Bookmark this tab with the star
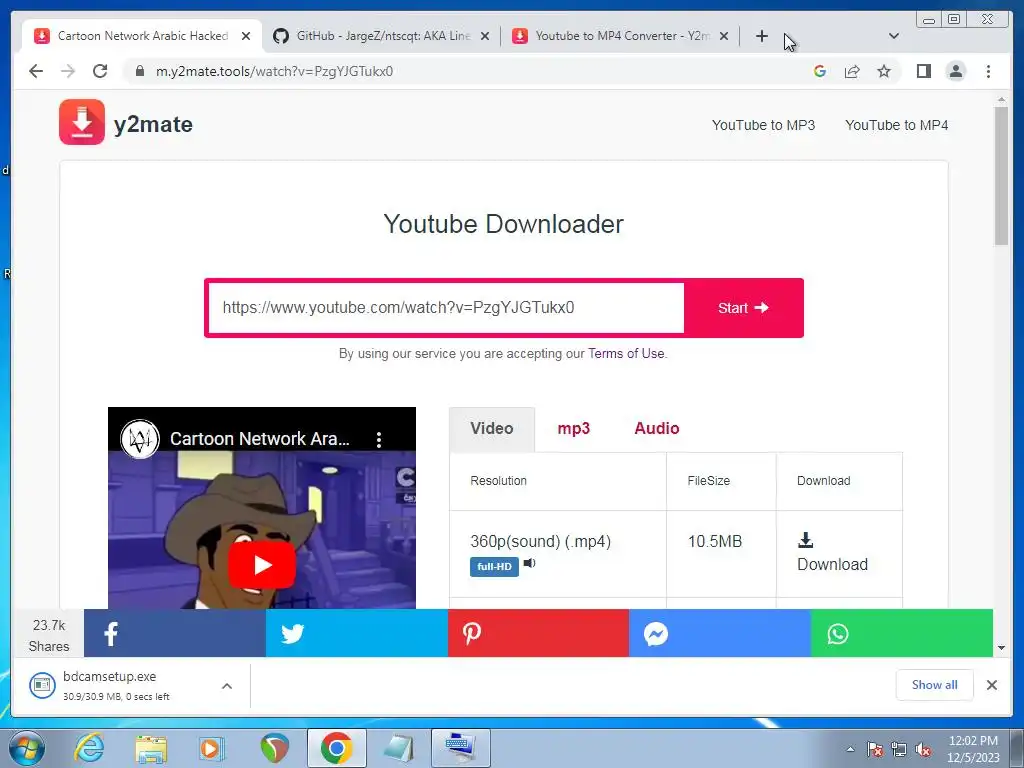 [884, 71]
